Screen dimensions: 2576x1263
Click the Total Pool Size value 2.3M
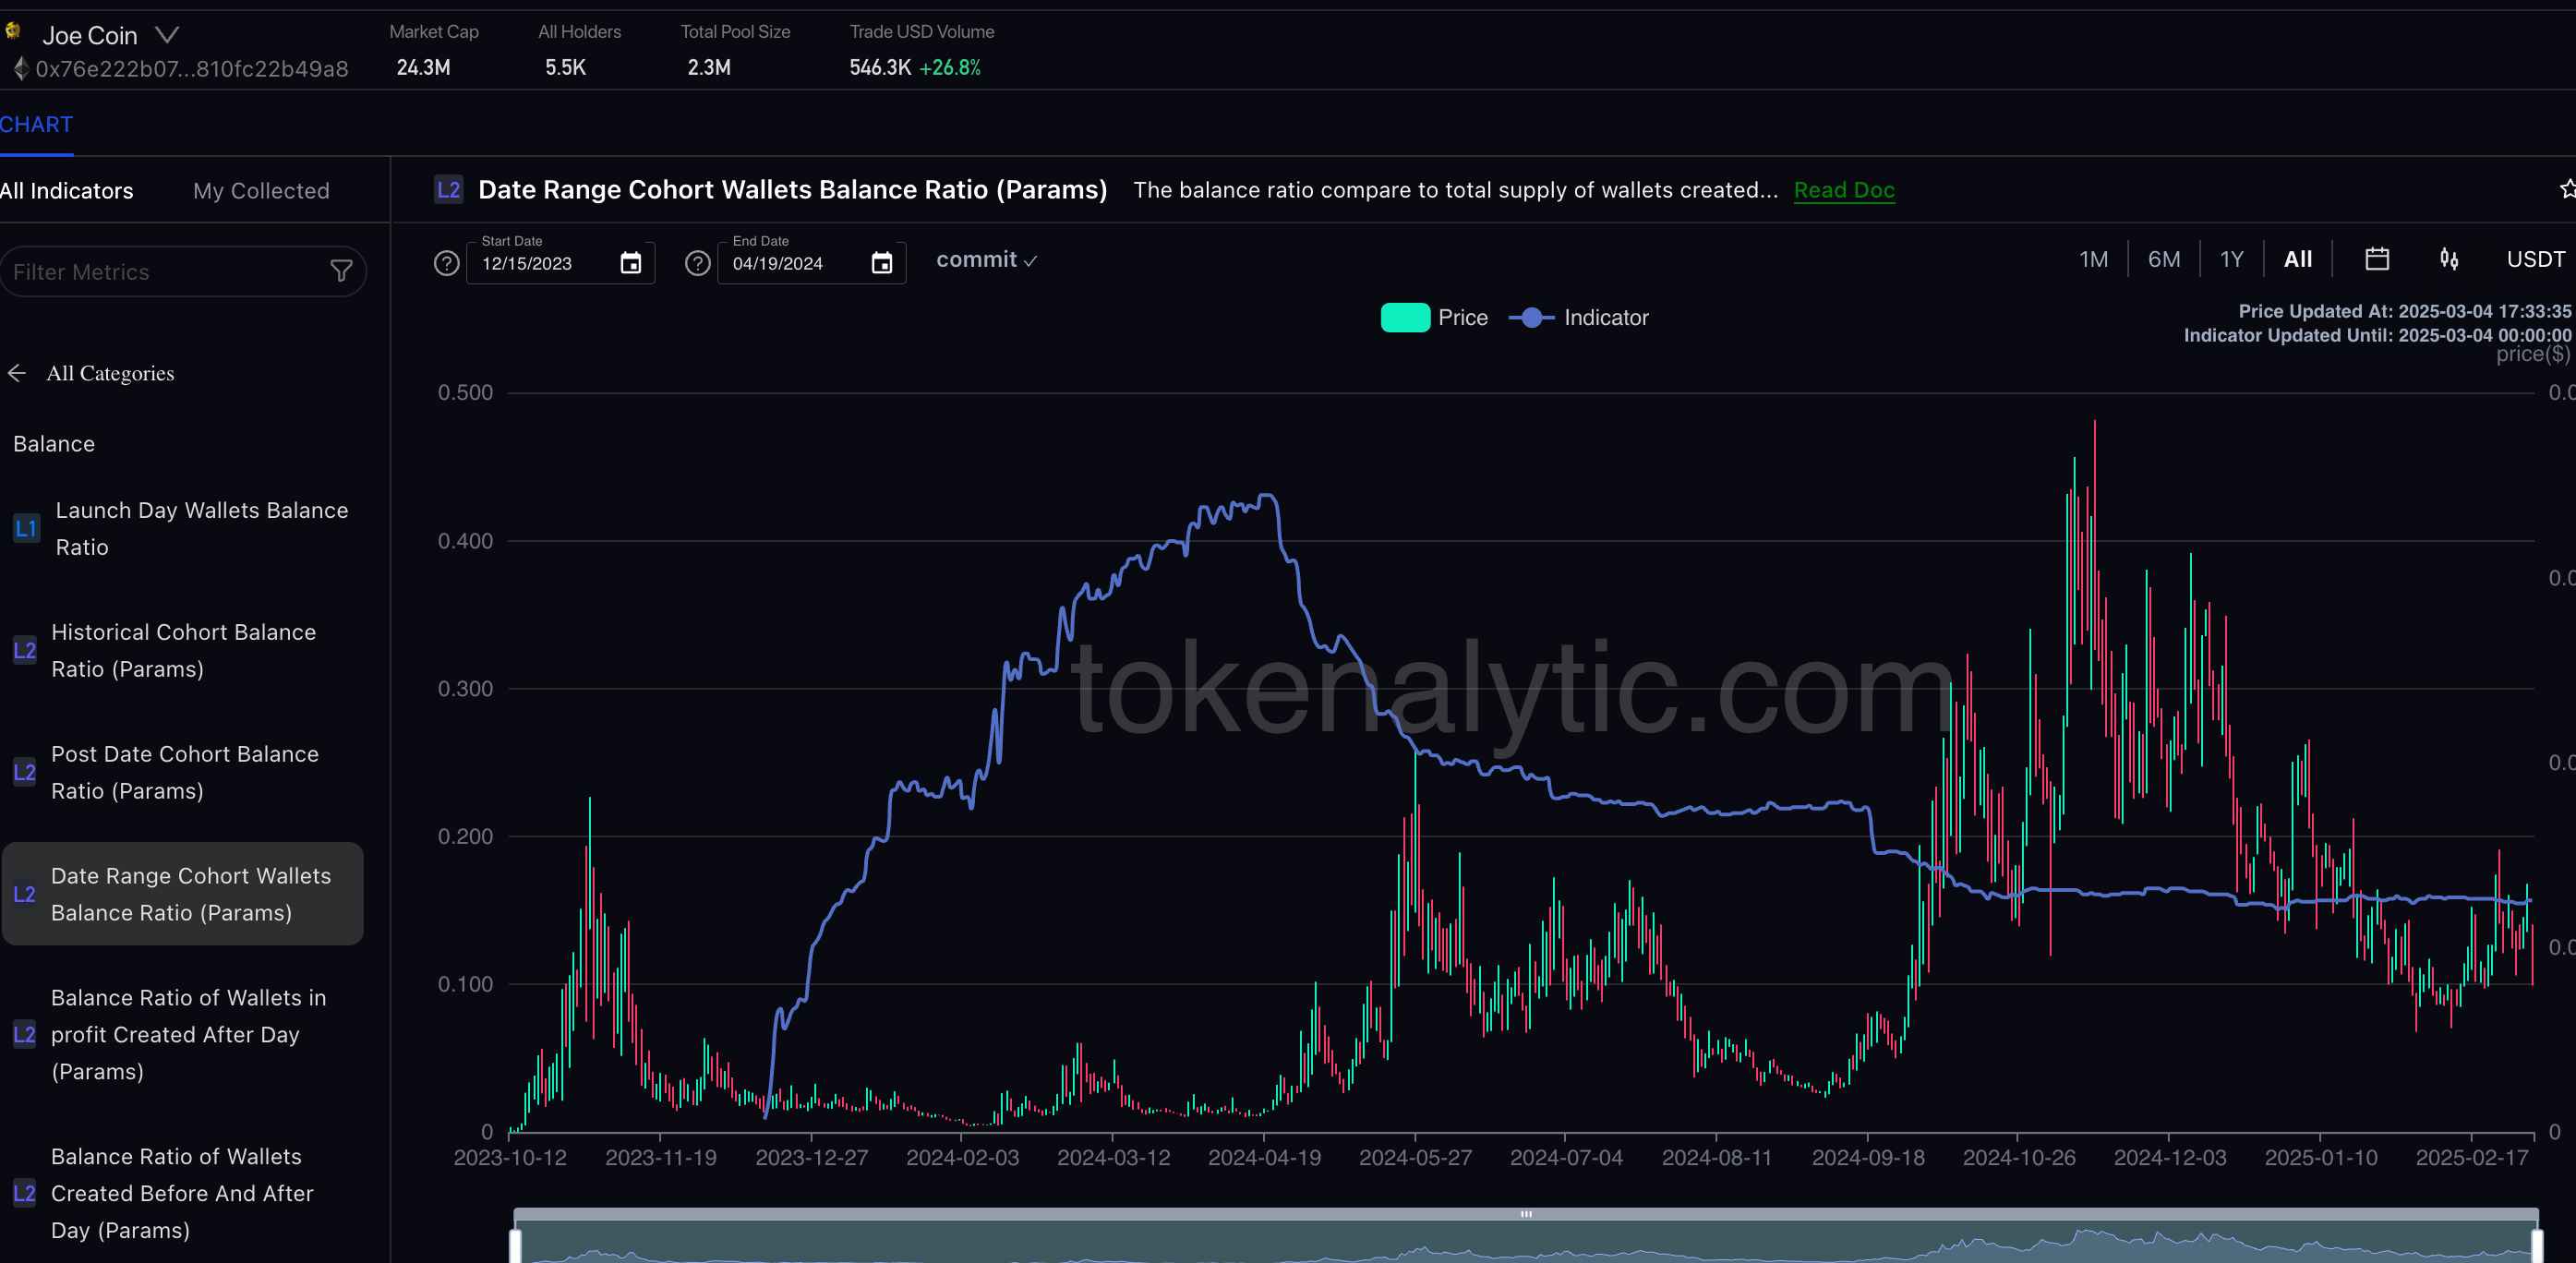coord(709,68)
